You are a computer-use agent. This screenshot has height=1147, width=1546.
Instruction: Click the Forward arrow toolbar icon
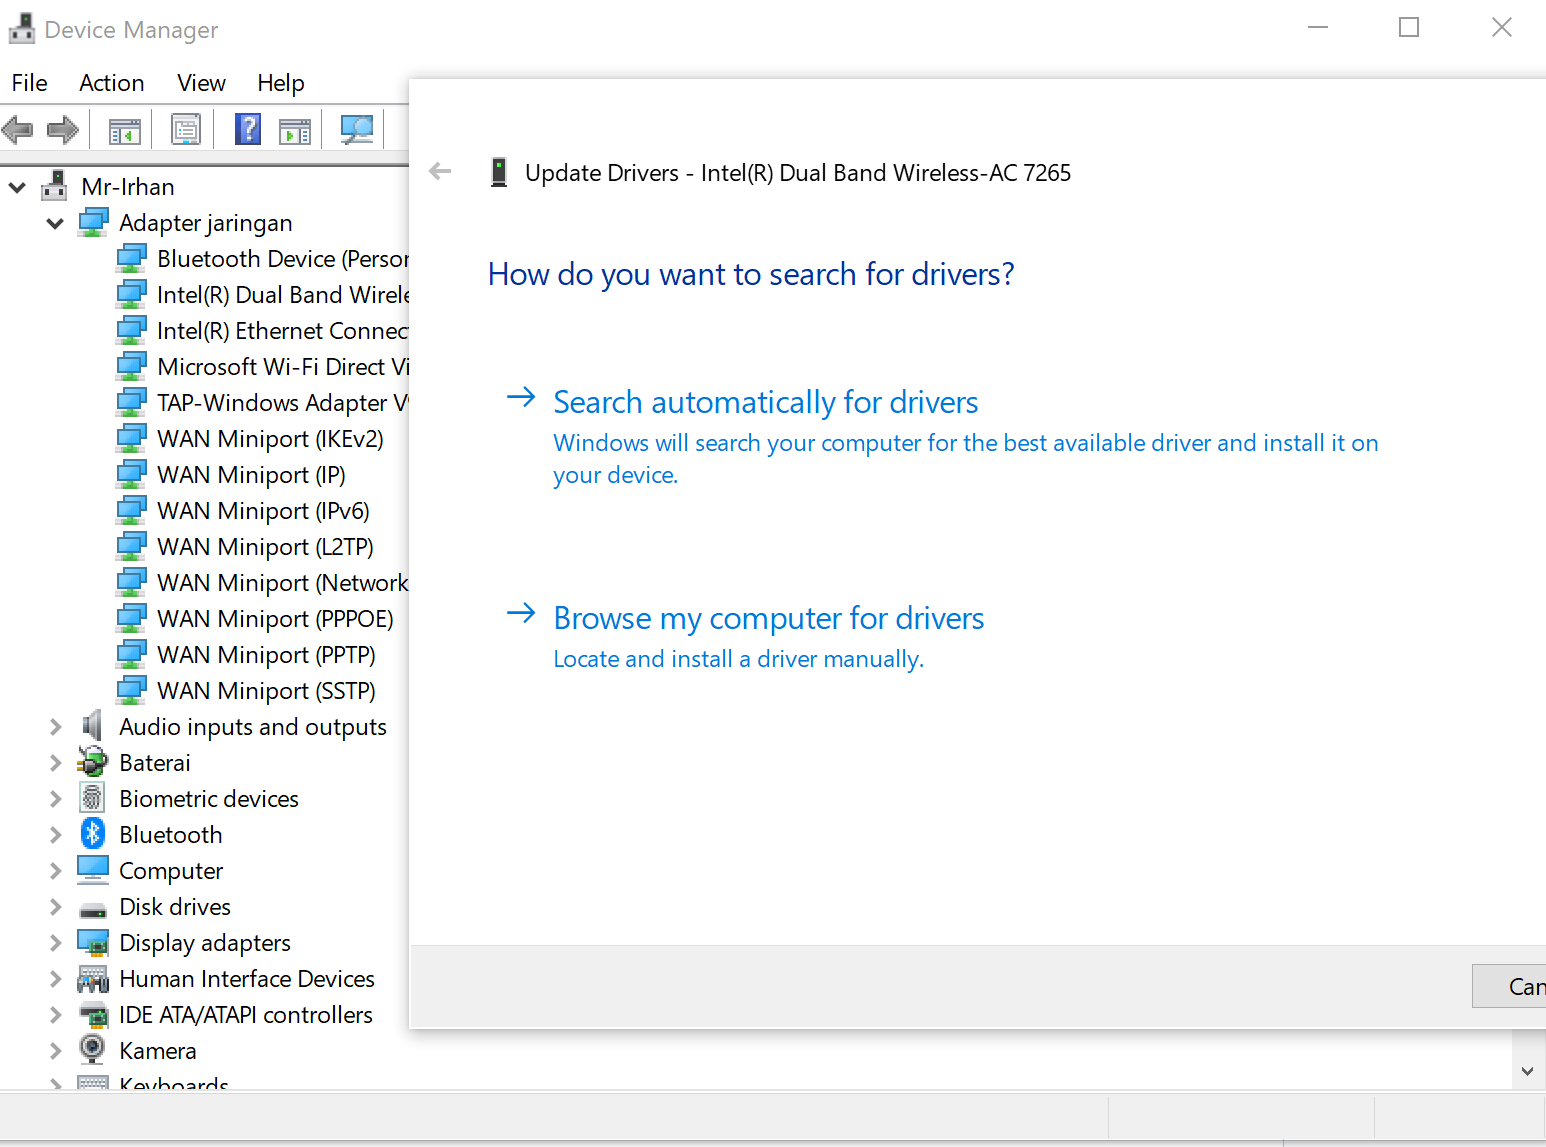click(63, 129)
